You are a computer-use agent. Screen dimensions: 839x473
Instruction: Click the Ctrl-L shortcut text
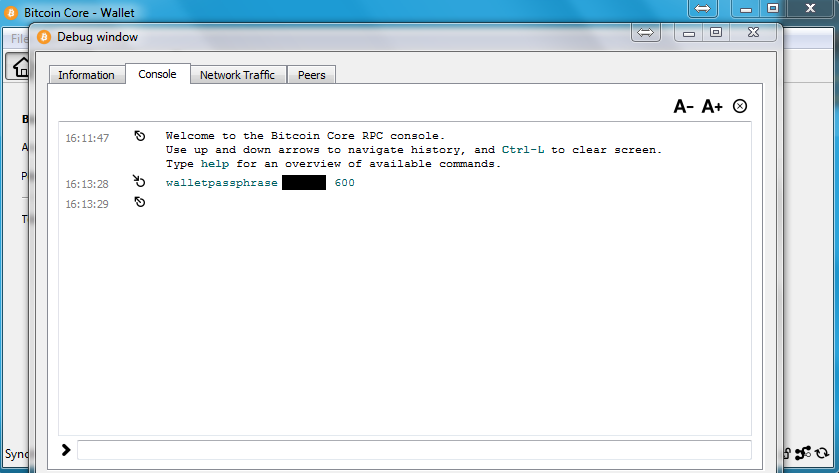523,150
